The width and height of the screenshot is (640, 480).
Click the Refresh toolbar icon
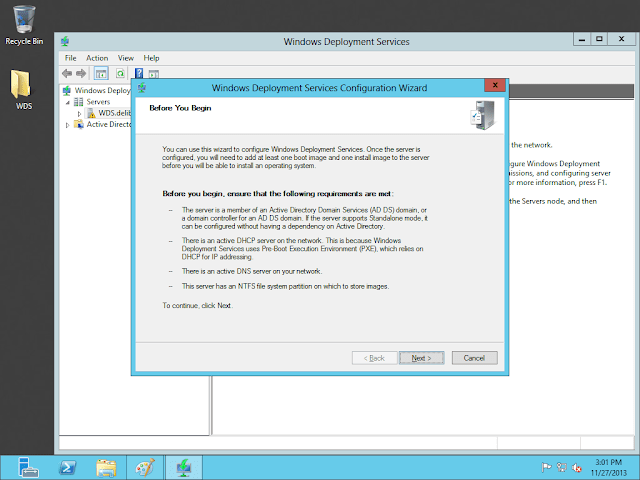tap(120, 73)
